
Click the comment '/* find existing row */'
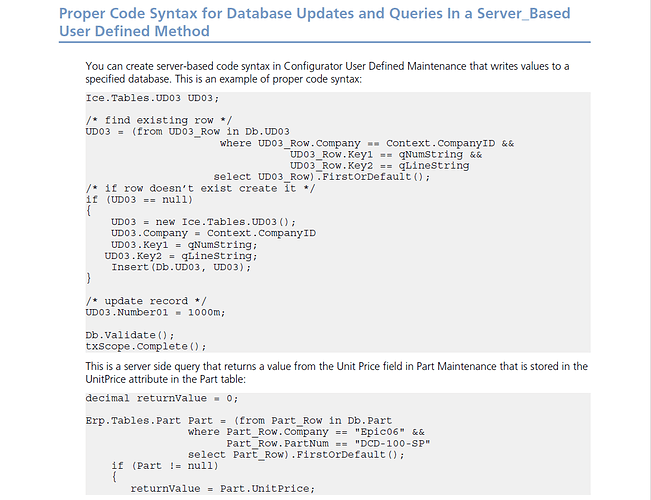(159, 120)
